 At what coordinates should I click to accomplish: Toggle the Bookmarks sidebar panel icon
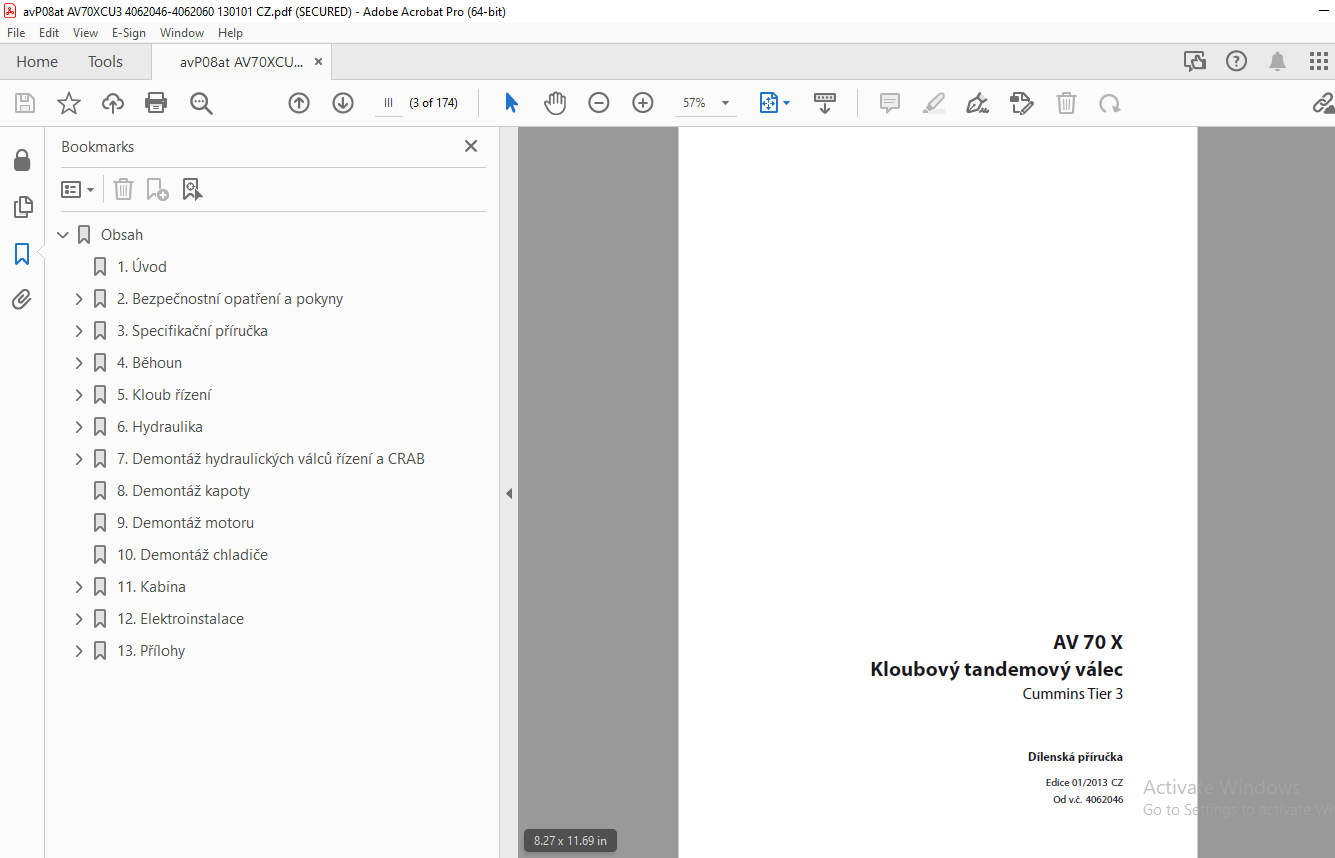coord(22,254)
